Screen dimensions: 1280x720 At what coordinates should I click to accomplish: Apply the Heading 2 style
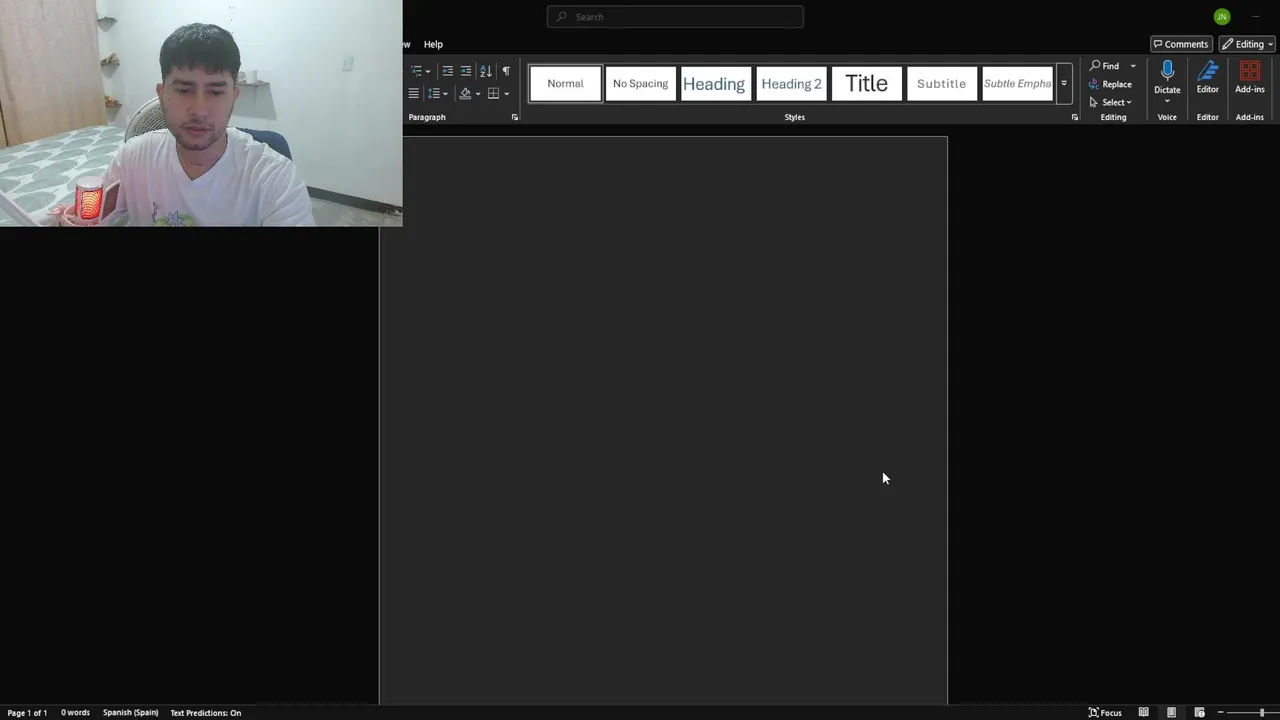[791, 84]
